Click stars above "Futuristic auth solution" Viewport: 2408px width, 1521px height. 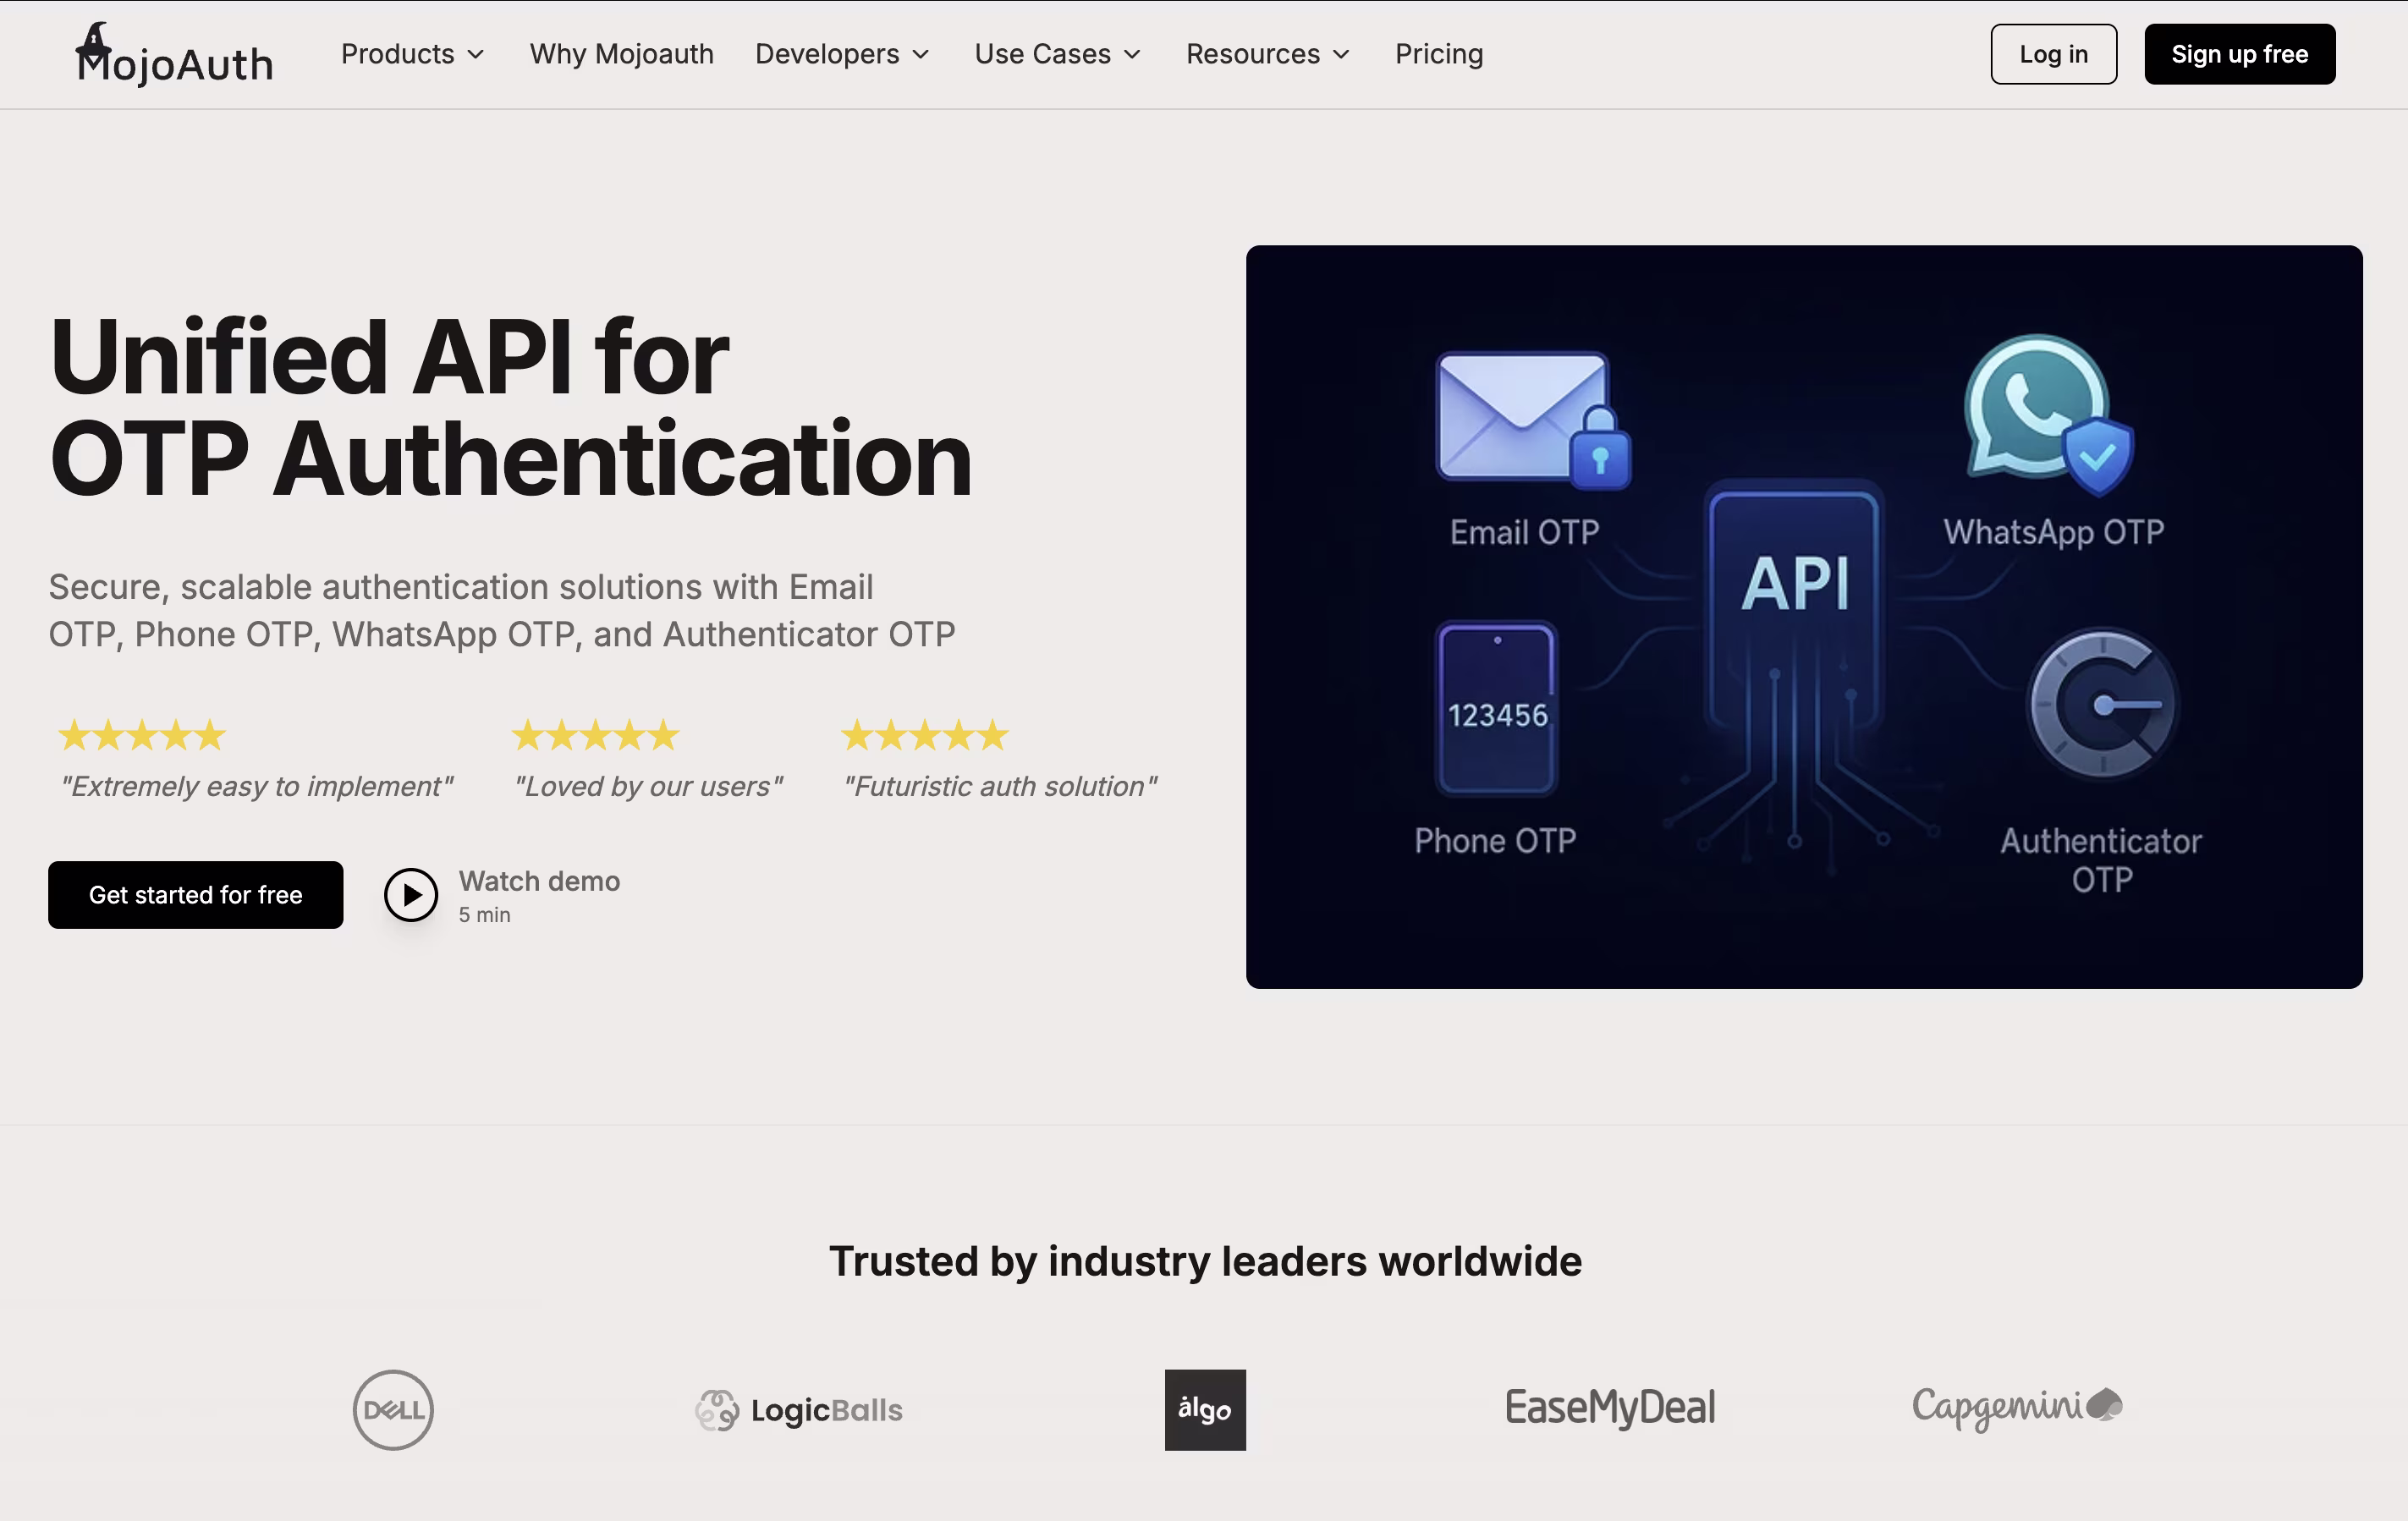pos(924,735)
